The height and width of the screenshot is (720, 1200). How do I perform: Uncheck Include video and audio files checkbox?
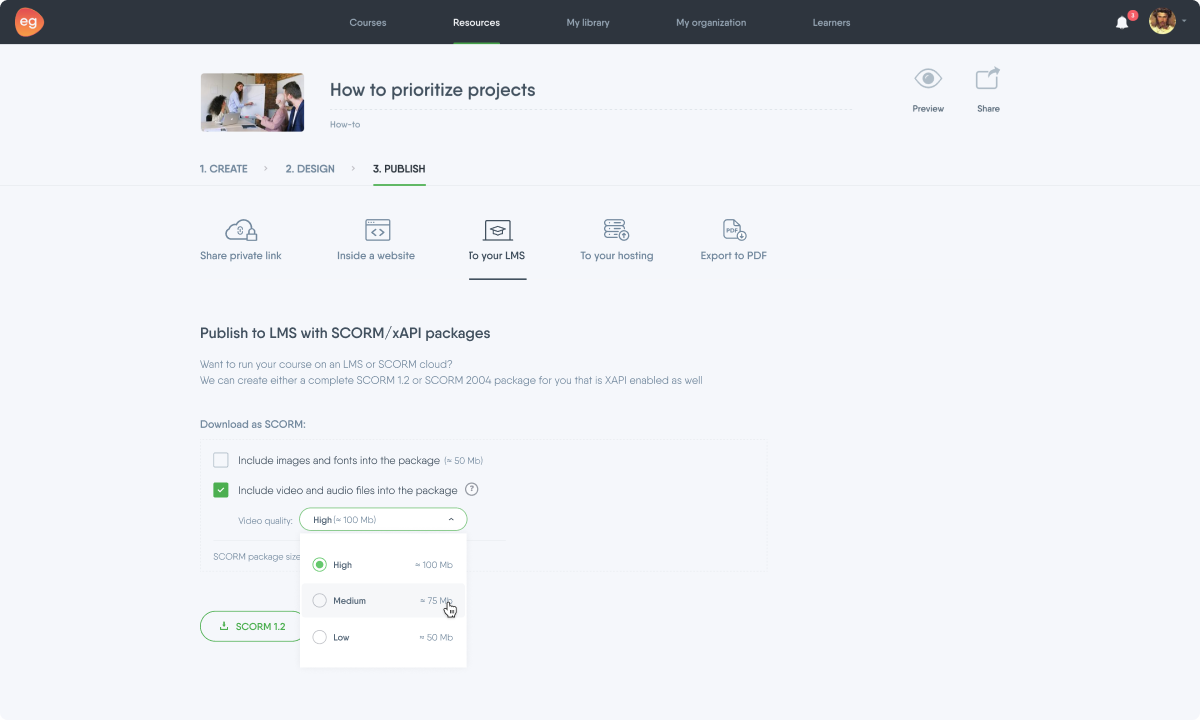coord(221,490)
